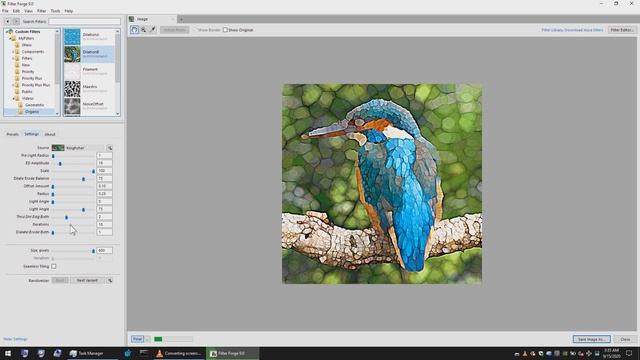Open Filter Library download more filters link
This screenshot has width=640, height=360.
tap(572, 30)
